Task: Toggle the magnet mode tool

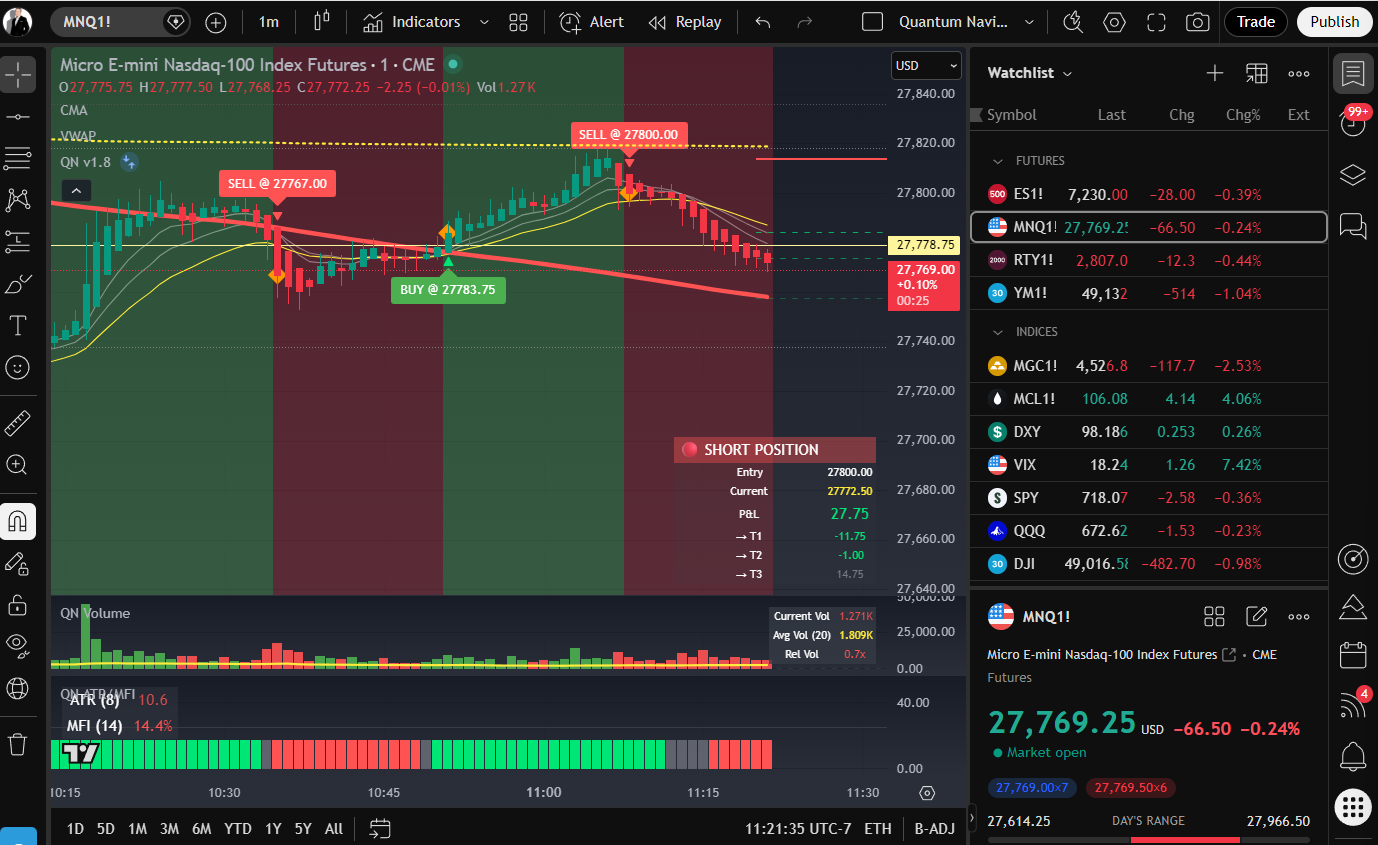Action: 18,521
